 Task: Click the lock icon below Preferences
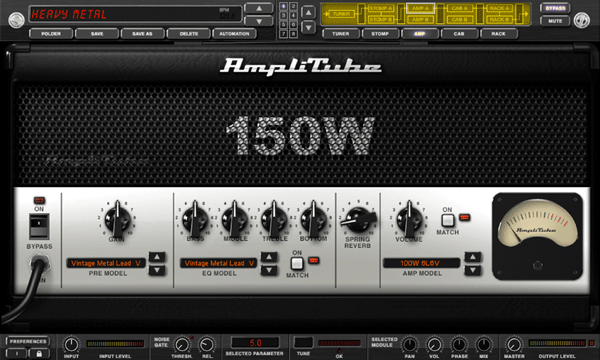(x=39, y=353)
